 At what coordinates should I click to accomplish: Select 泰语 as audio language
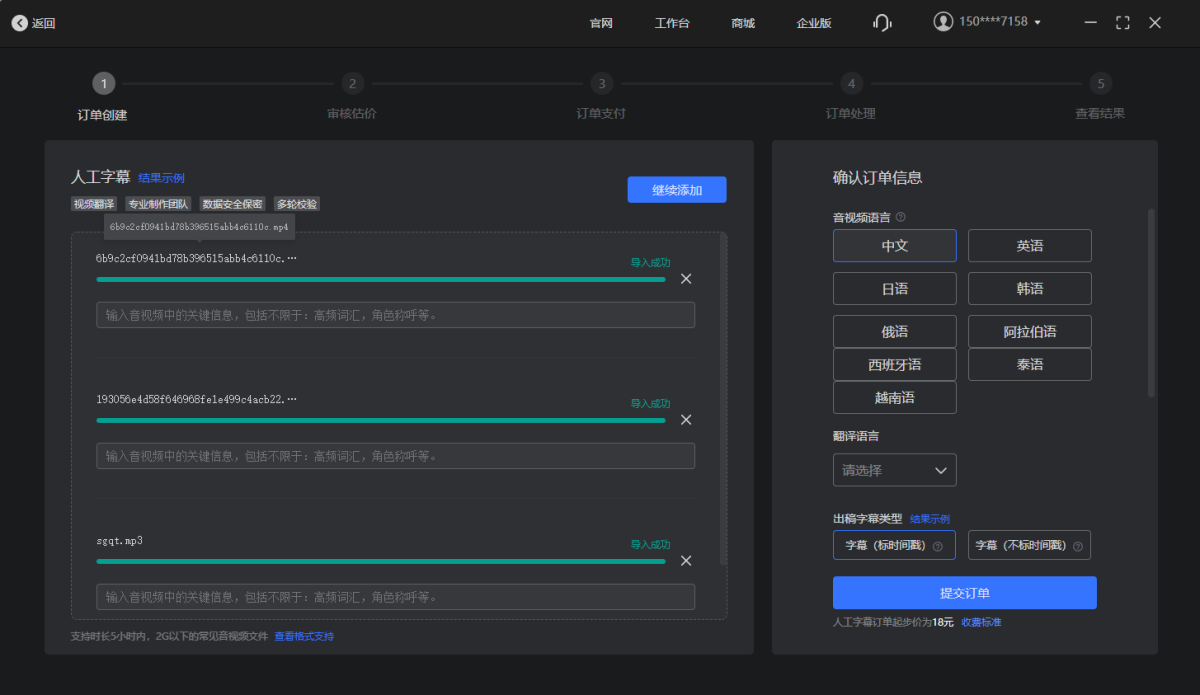tap(1030, 365)
